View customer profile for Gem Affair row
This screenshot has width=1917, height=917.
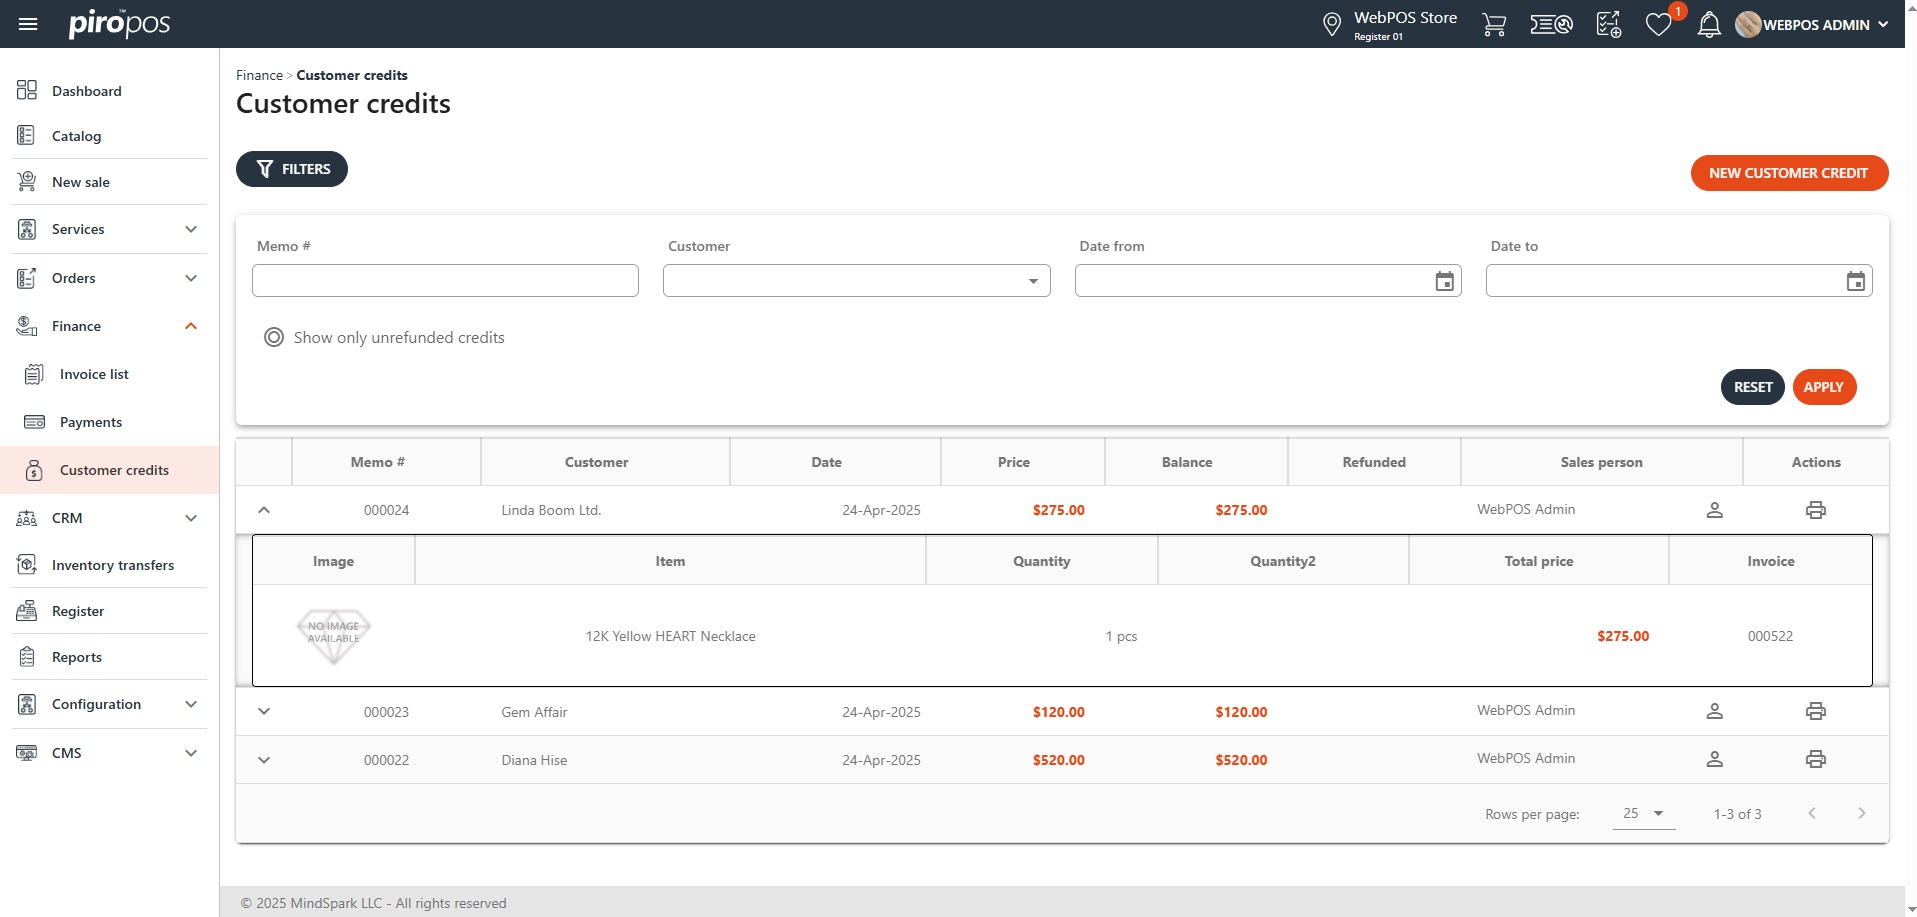coord(1714,711)
